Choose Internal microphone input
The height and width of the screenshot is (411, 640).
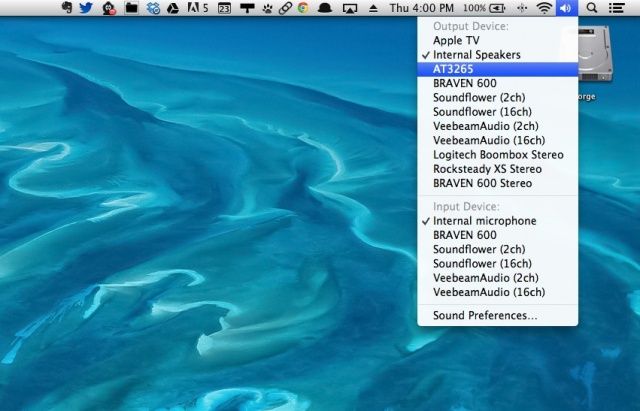[x=498, y=221]
